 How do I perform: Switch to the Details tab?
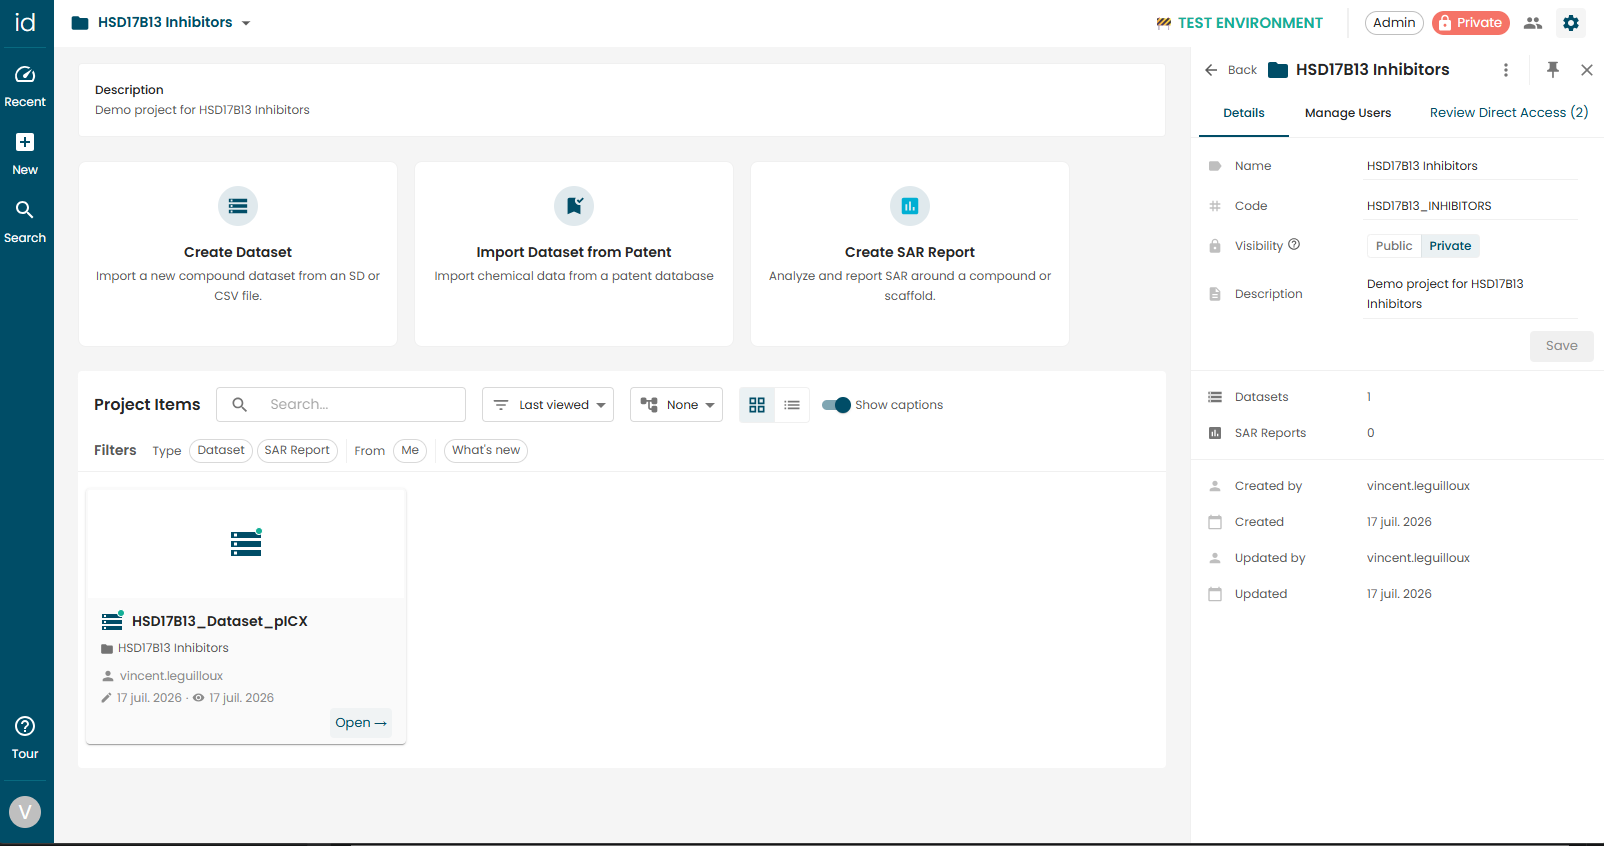pos(1244,113)
